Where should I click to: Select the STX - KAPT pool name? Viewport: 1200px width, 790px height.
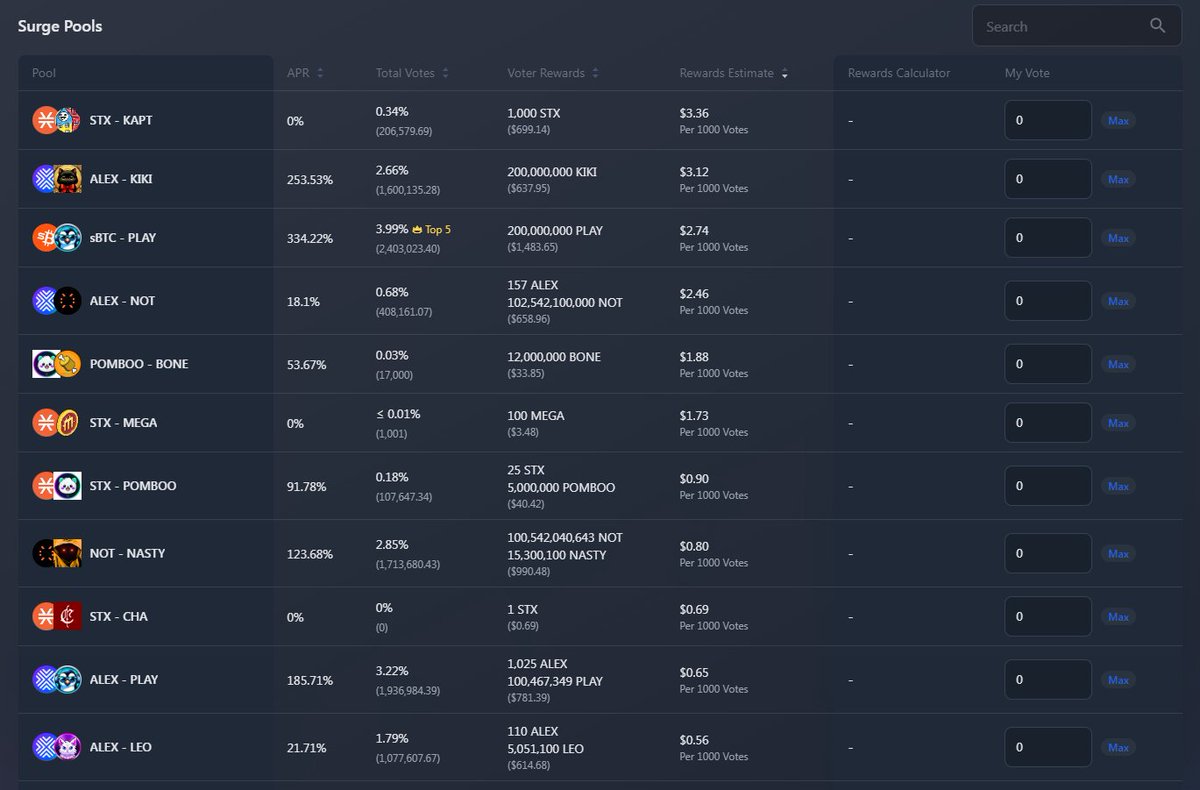point(121,120)
